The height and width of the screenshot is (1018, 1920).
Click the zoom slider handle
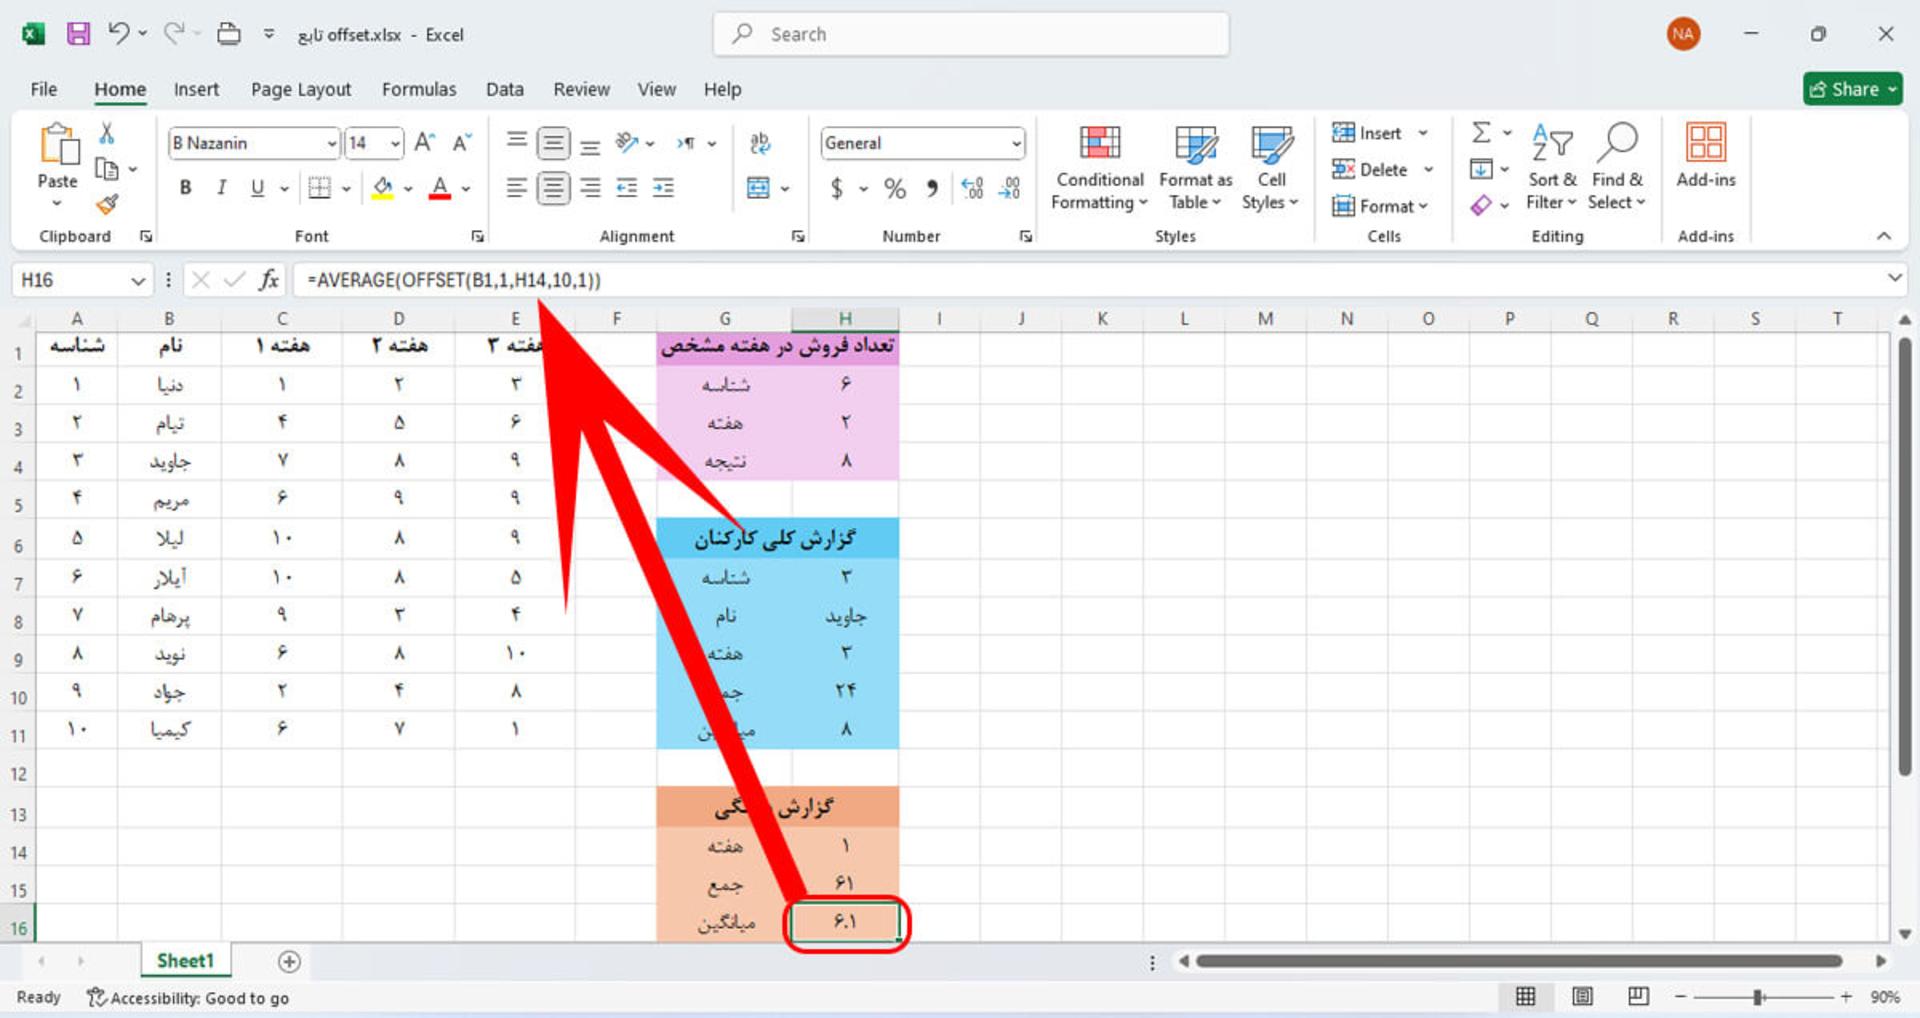tap(1758, 997)
